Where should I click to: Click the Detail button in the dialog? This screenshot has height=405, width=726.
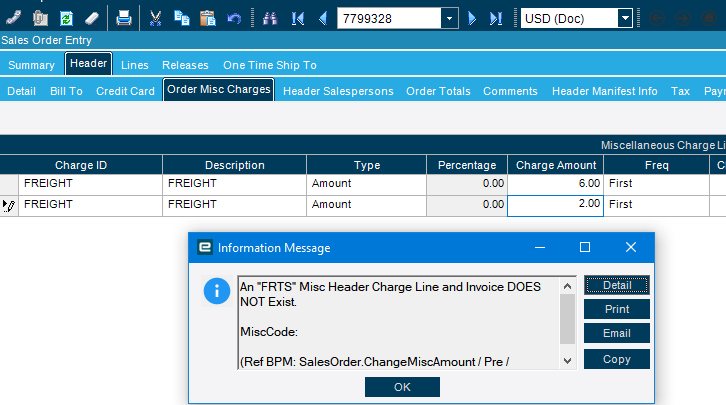coord(617,285)
